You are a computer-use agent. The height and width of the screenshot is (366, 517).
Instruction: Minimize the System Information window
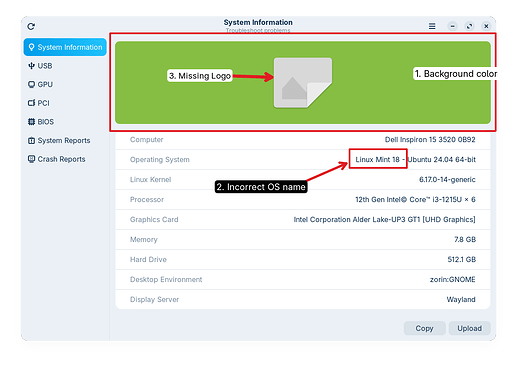tap(452, 26)
